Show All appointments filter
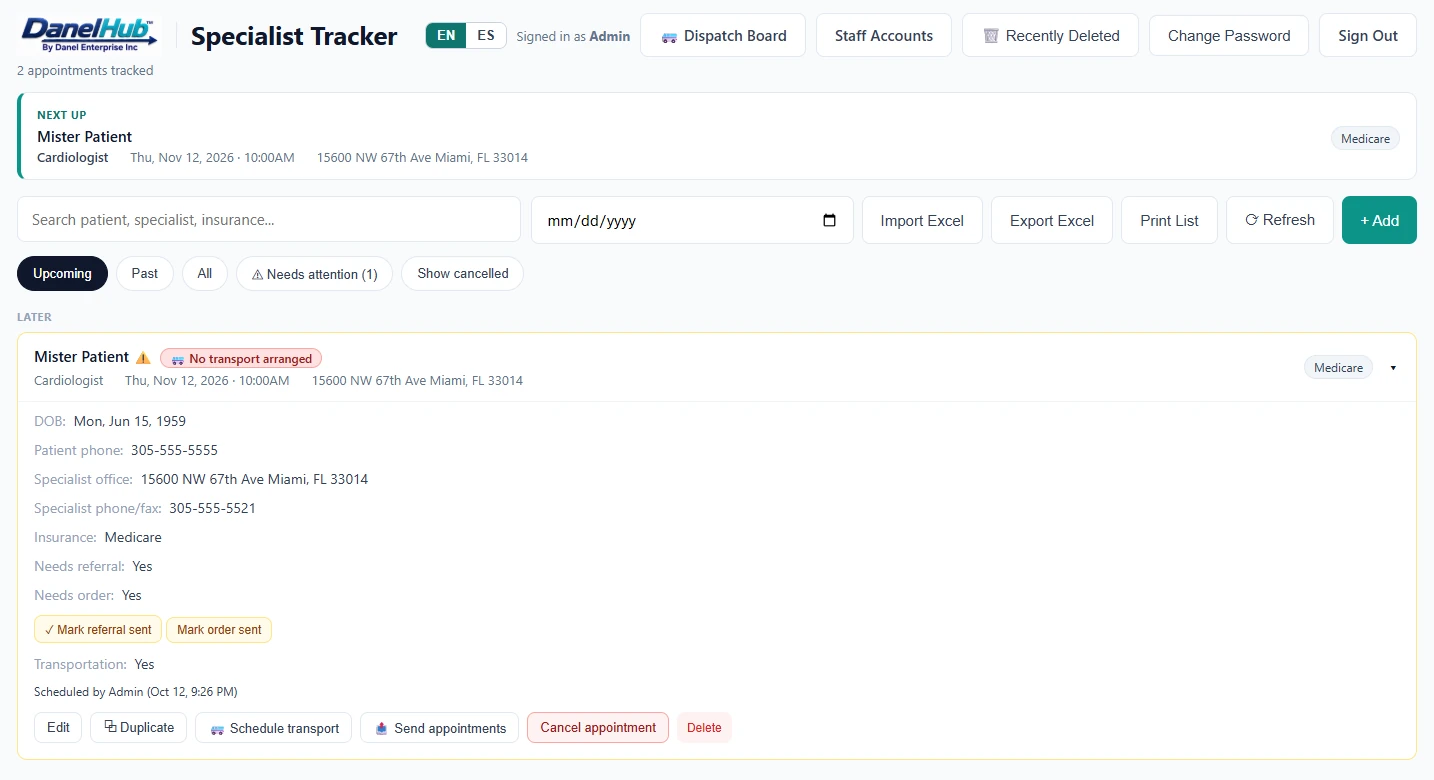Screen dimensions: 1434x780 point(205,273)
